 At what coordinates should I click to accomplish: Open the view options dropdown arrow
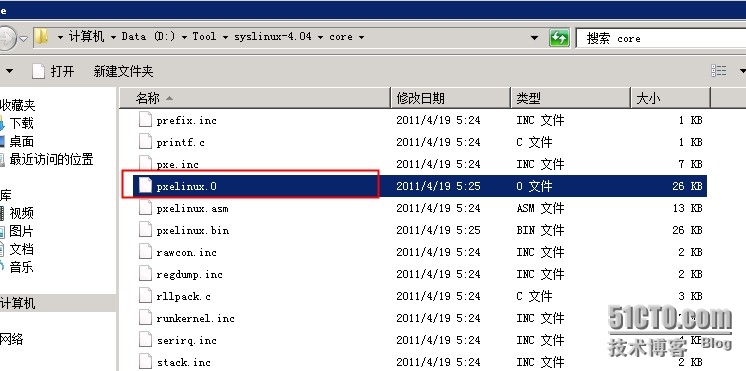pos(742,71)
